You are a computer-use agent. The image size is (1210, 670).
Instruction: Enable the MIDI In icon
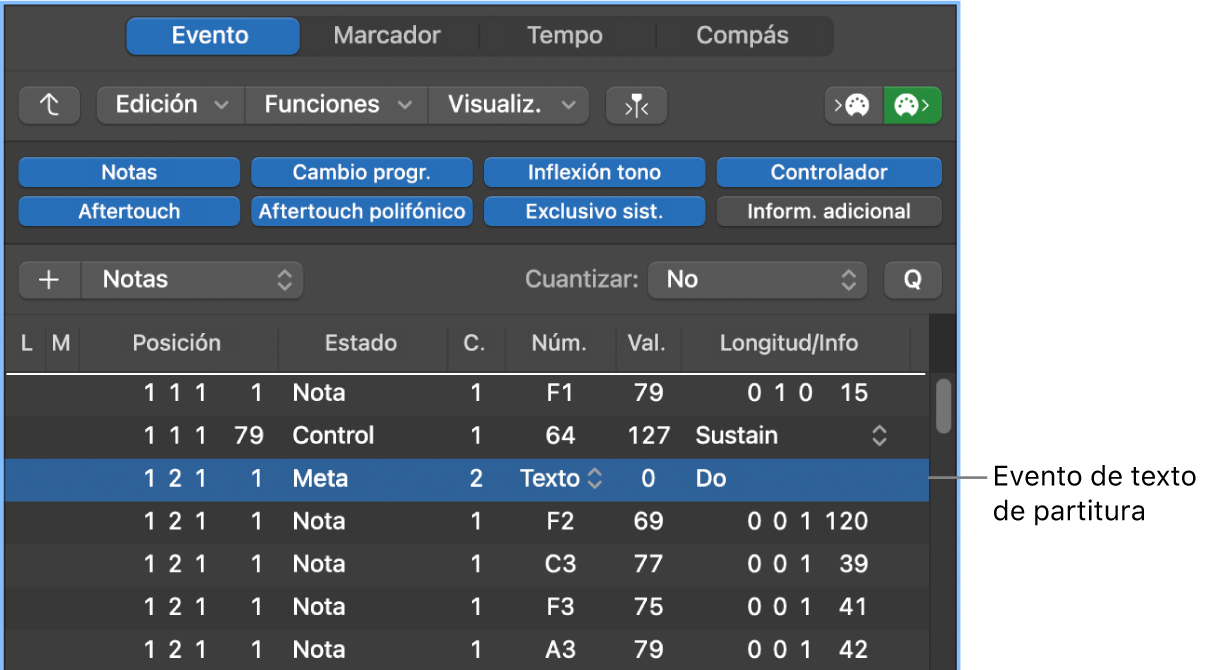click(x=855, y=104)
